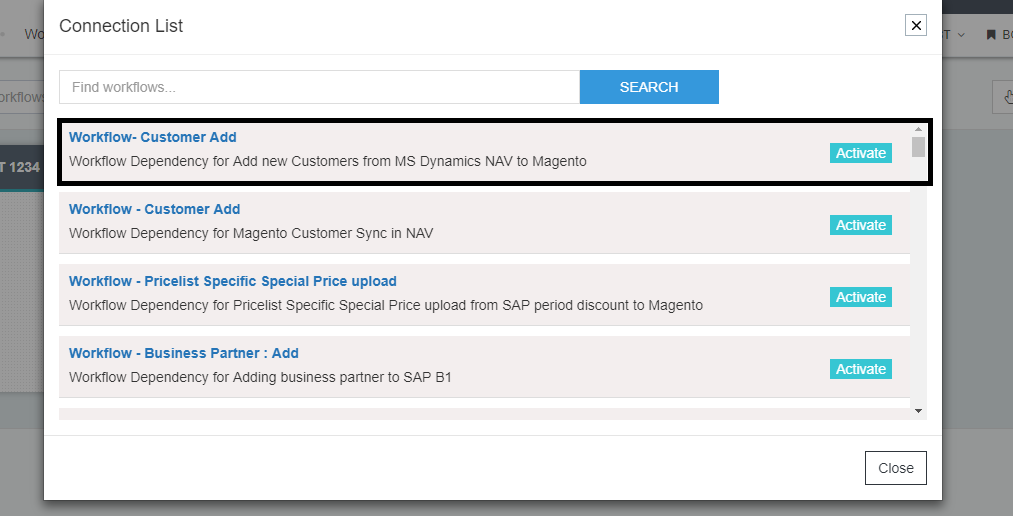Activate the NAV to Magento Customer Add workflow
This screenshot has width=1013, height=516.
(x=860, y=153)
